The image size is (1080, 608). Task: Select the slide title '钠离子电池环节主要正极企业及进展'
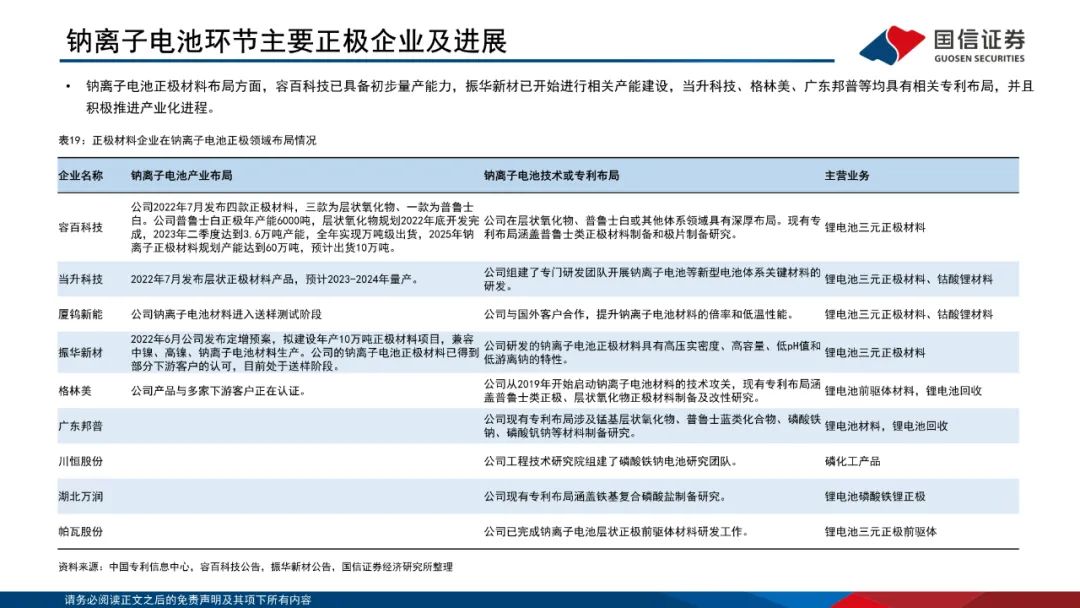287,41
